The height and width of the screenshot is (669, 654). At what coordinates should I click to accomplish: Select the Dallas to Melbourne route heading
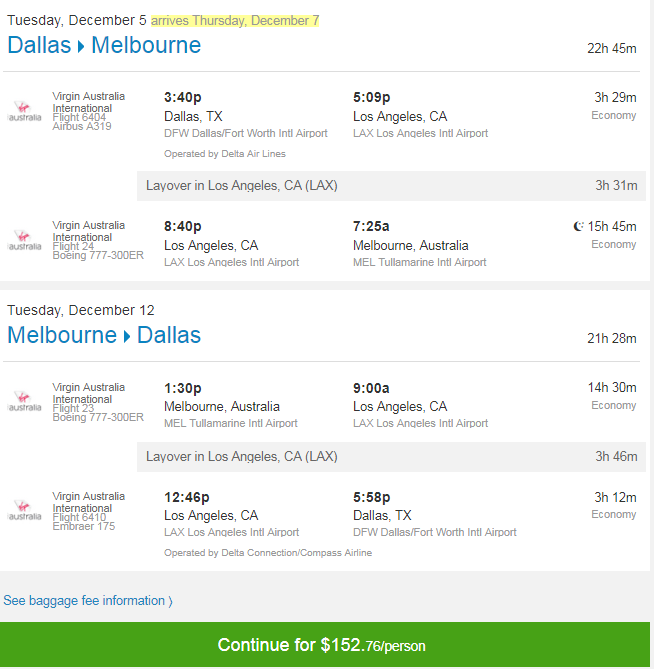tap(104, 45)
